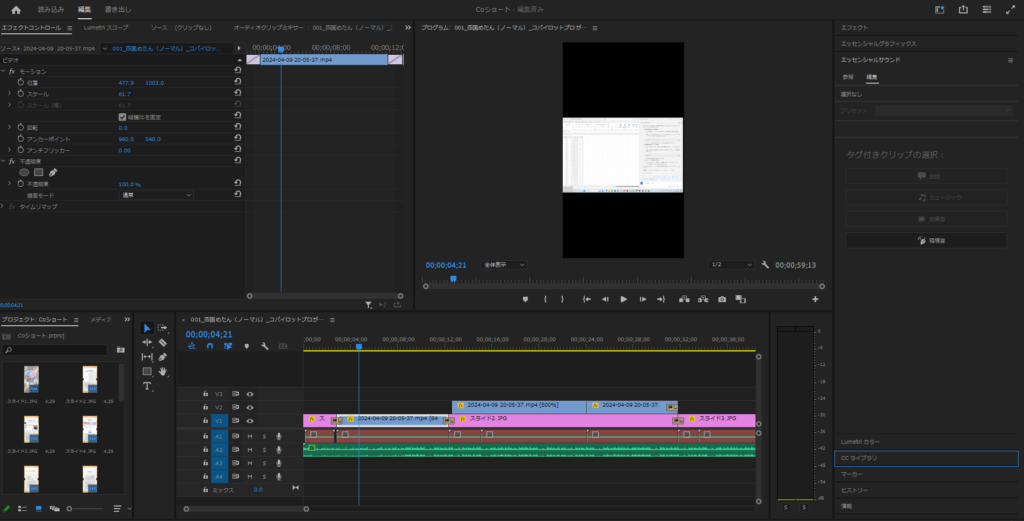This screenshot has height=521, width=1024.
Task: Click the free-draw bezier pen mask icon under opacity
Action: coord(53,172)
